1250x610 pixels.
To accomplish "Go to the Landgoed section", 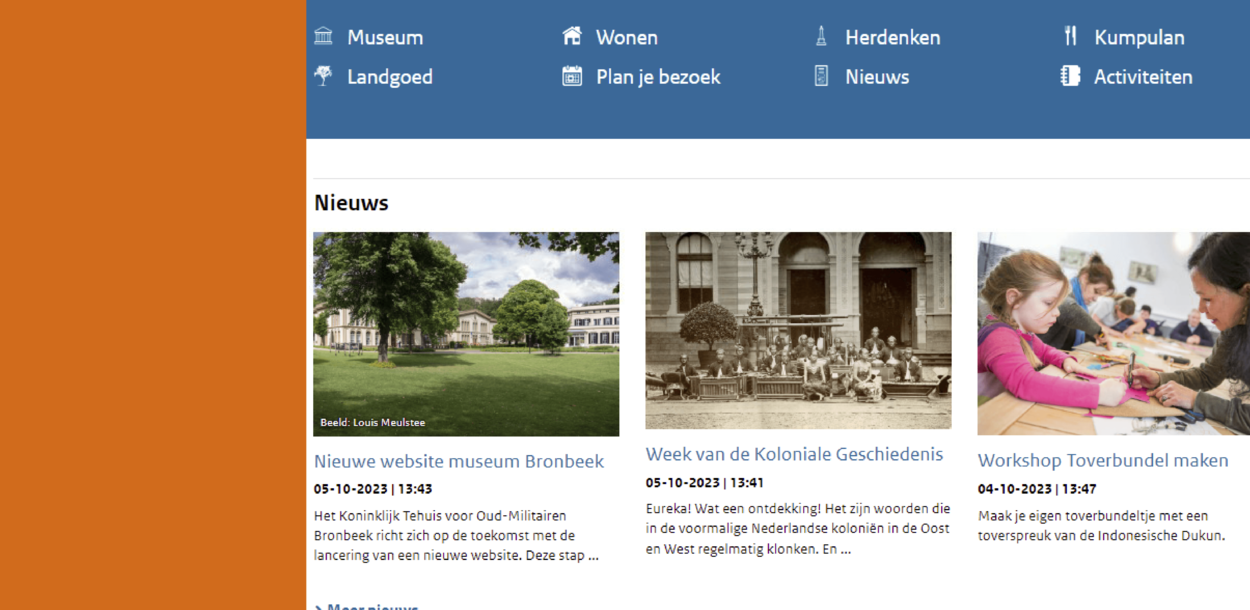I will pyautogui.click(x=389, y=77).
